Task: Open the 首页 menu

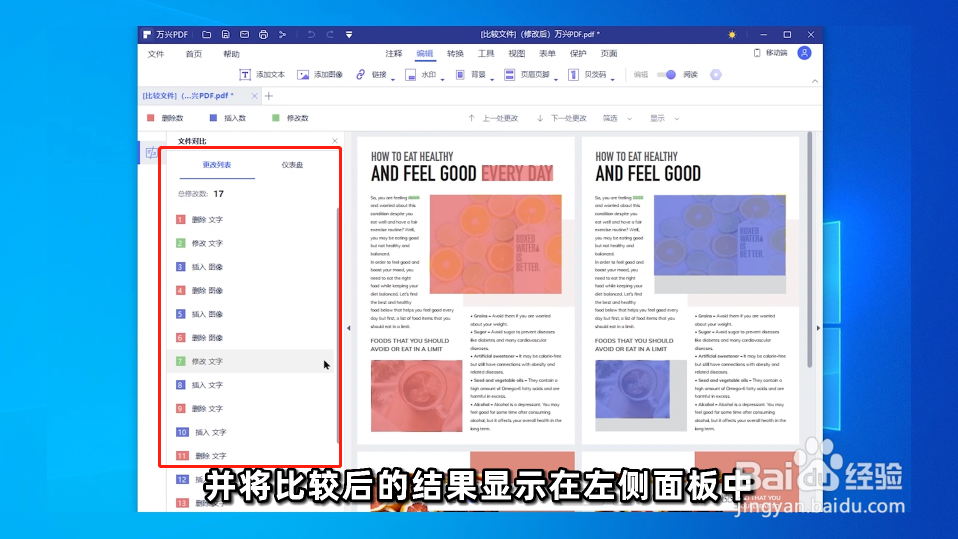Action: [x=194, y=54]
